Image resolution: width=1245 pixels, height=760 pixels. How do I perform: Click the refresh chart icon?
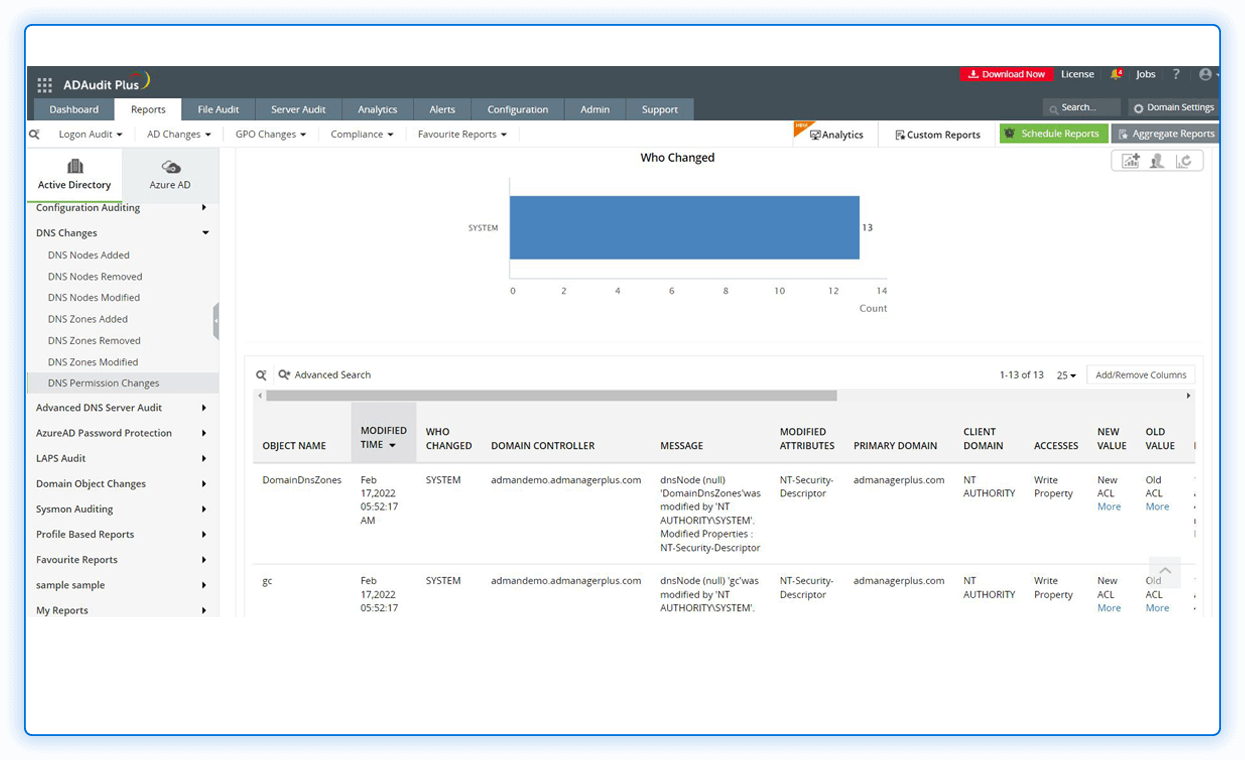coord(1184,160)
